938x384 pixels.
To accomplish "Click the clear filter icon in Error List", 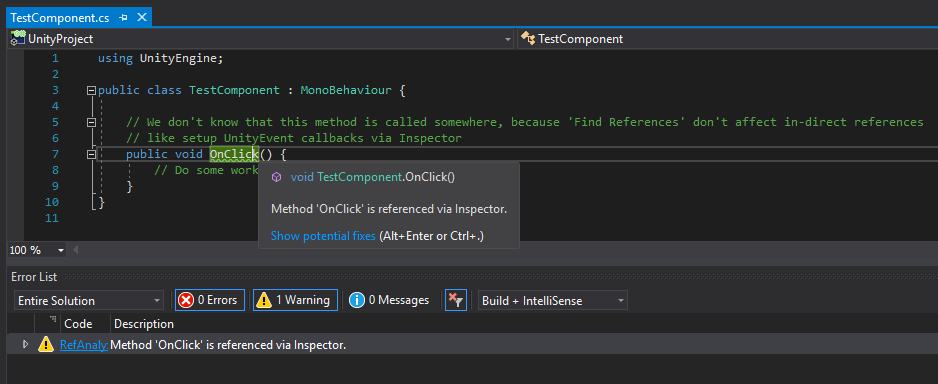I will [456, 300].
